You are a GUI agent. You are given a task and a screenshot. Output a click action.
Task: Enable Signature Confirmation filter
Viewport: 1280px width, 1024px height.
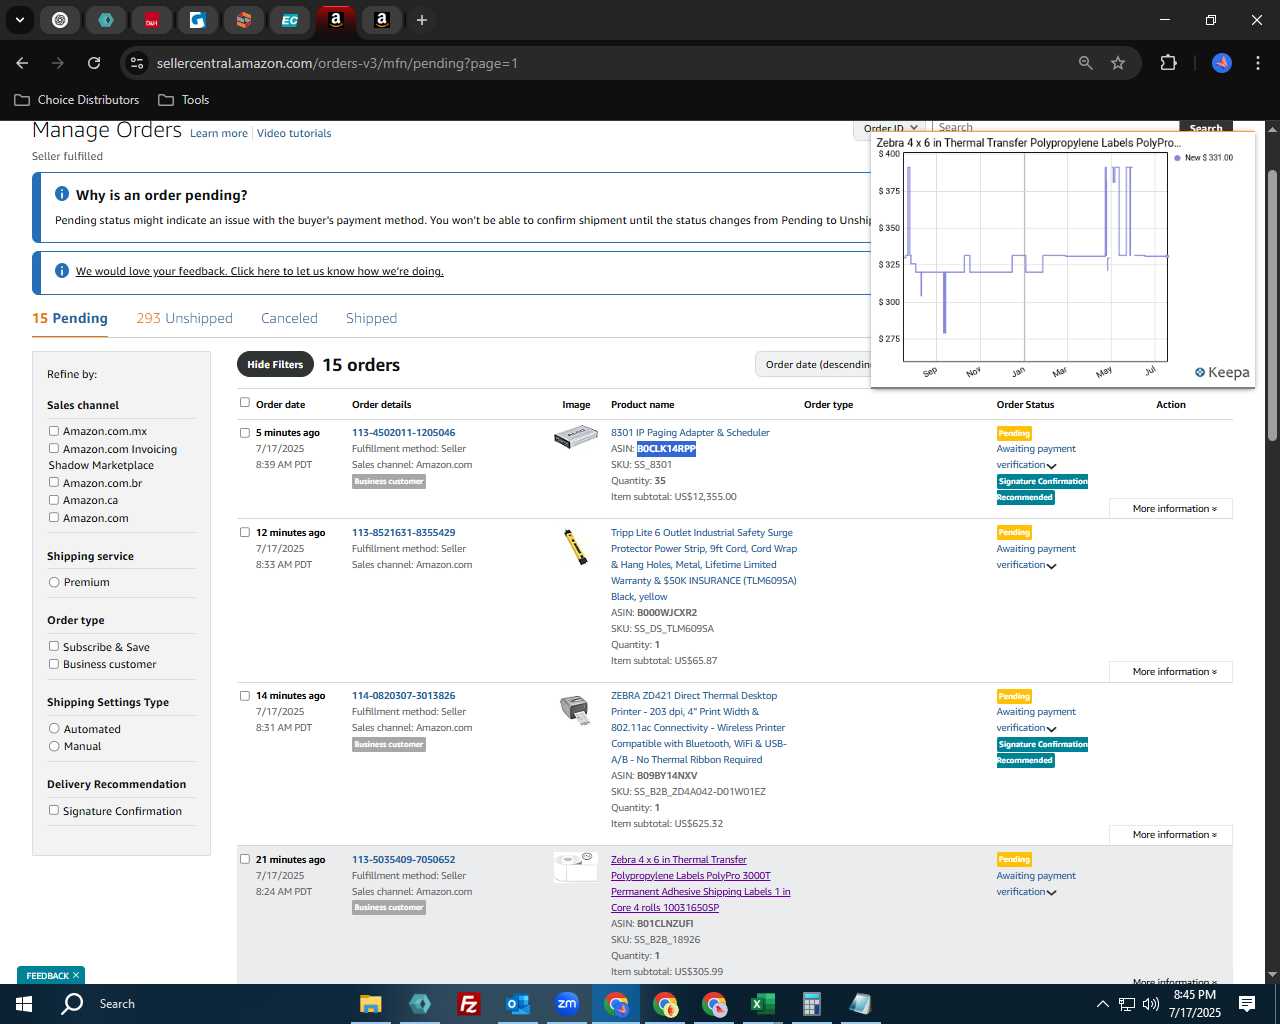pos(54,810)
